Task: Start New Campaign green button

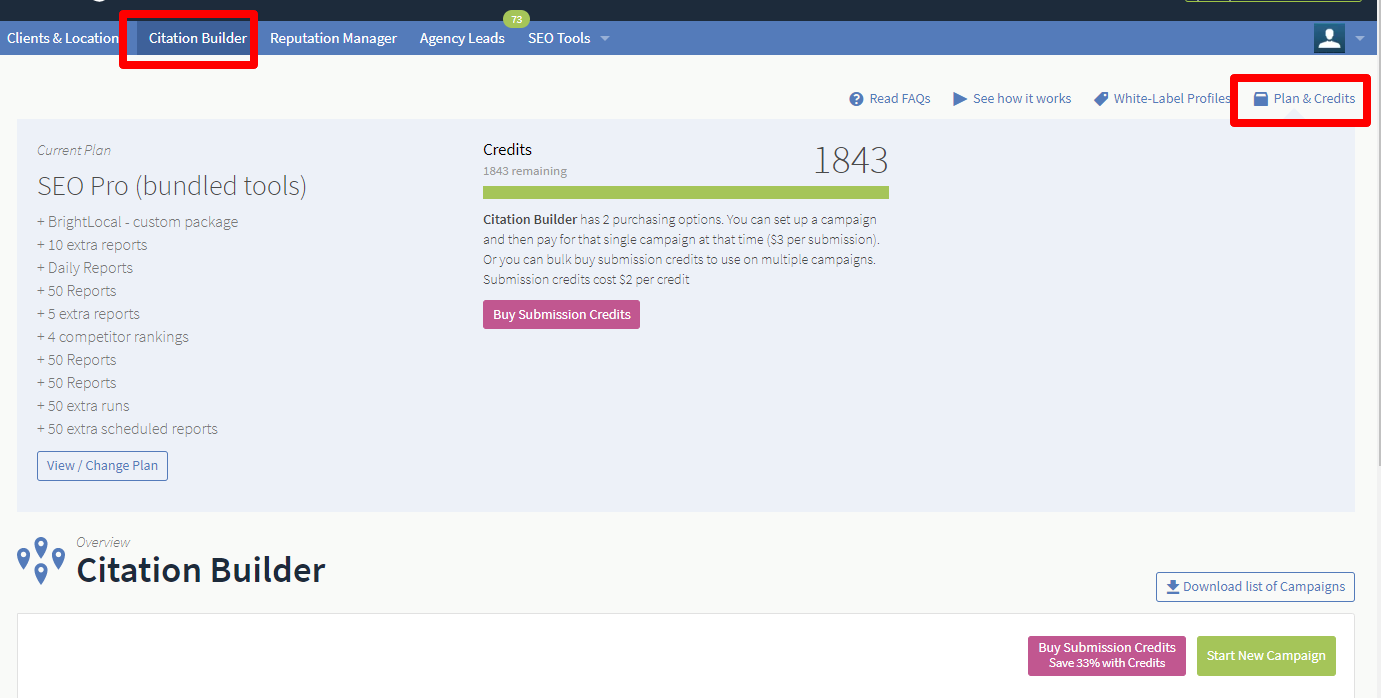Action: 1266,656
